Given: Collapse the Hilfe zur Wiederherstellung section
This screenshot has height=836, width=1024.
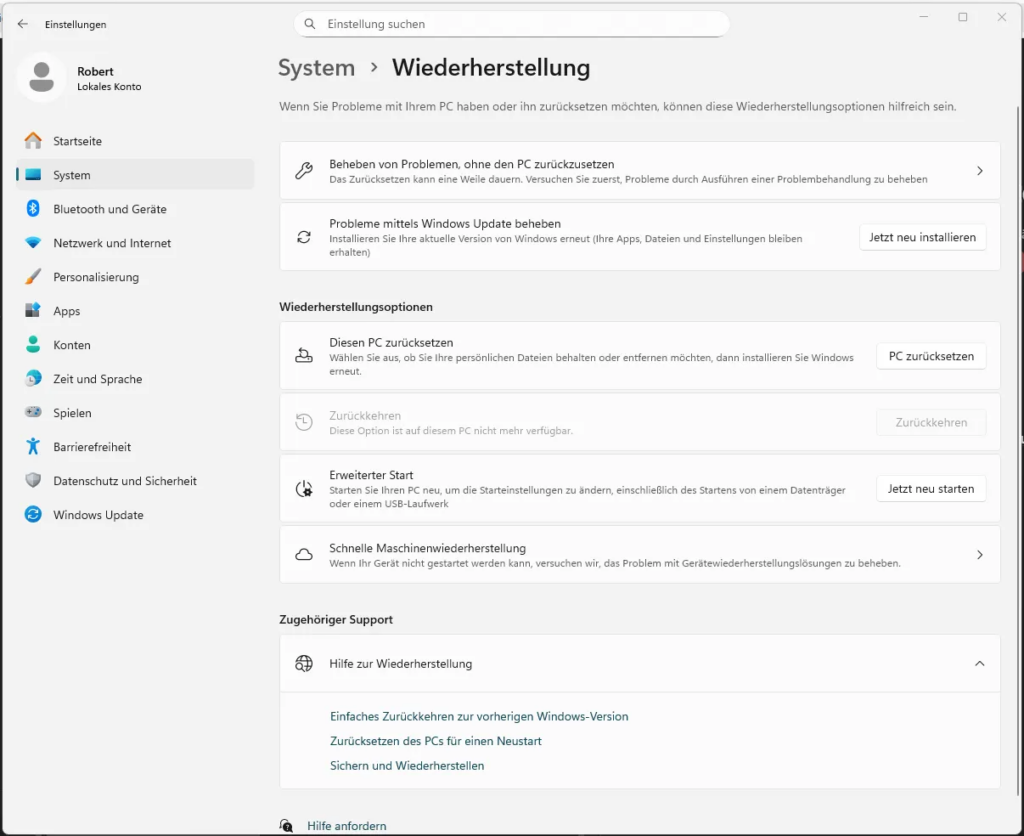Looking at the screenshot, I should pyautogui.click(x=979, y=663).
